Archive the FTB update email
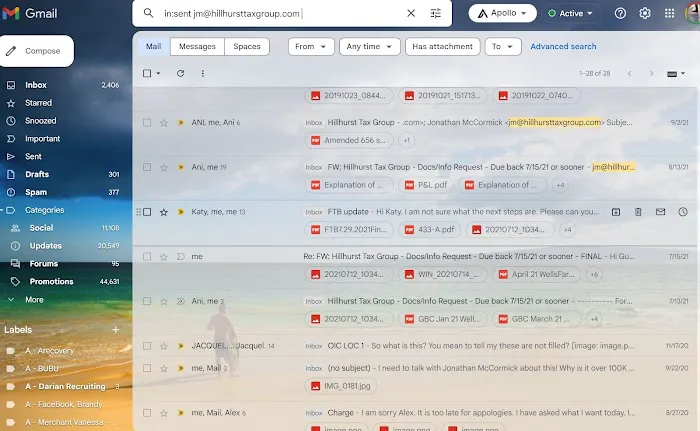This screenshot has width=700, height=431. (616, 212)
